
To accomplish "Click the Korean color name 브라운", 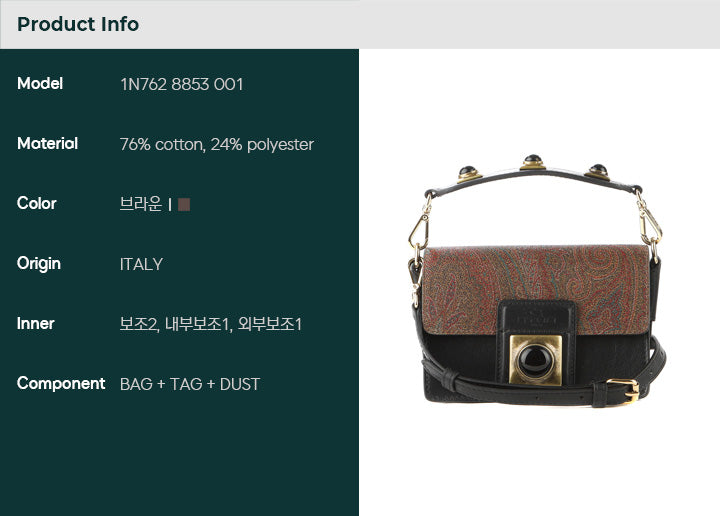I will [x=141, y=204].
